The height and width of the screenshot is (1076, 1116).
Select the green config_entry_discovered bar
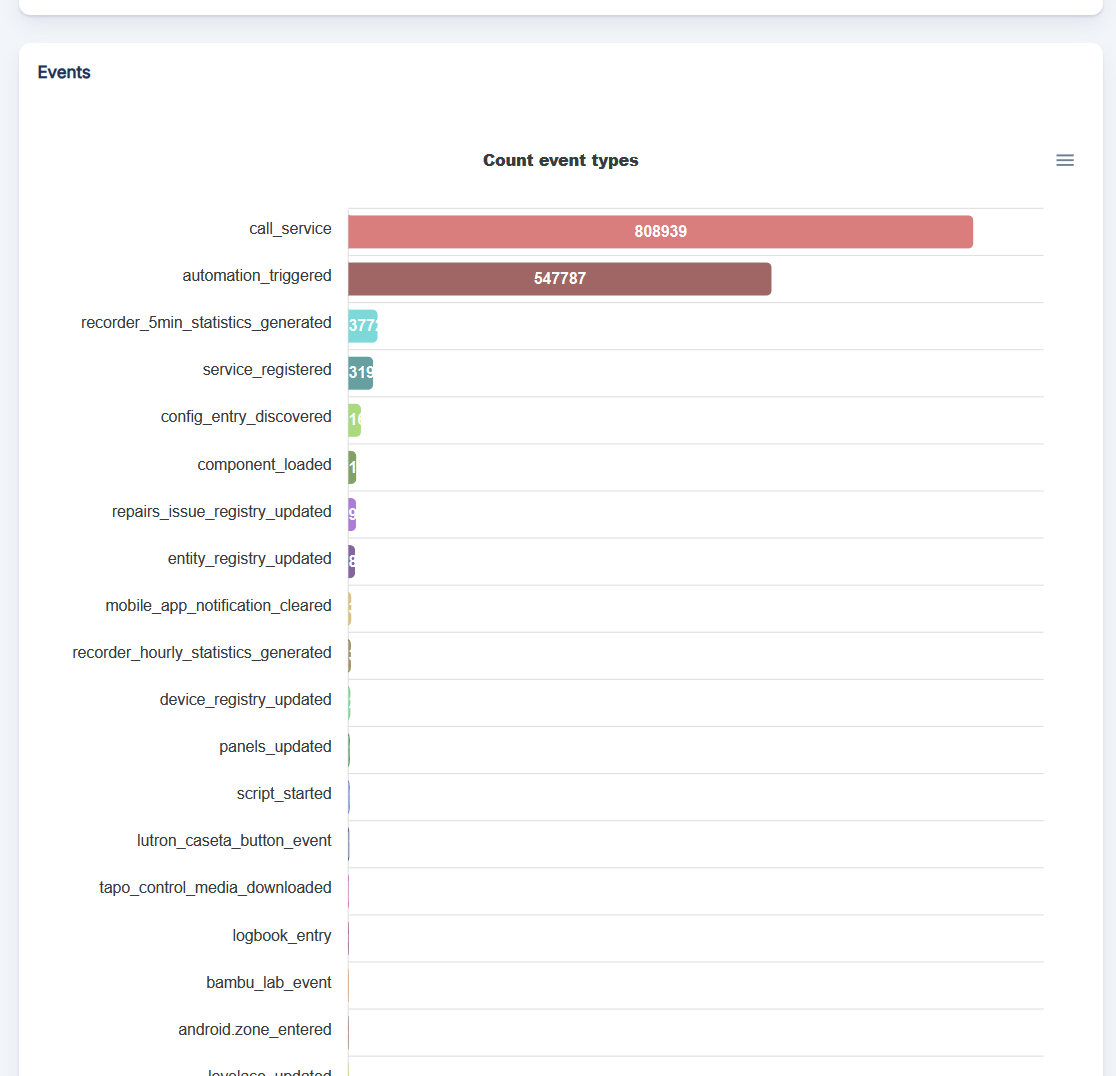coord(355,419)
